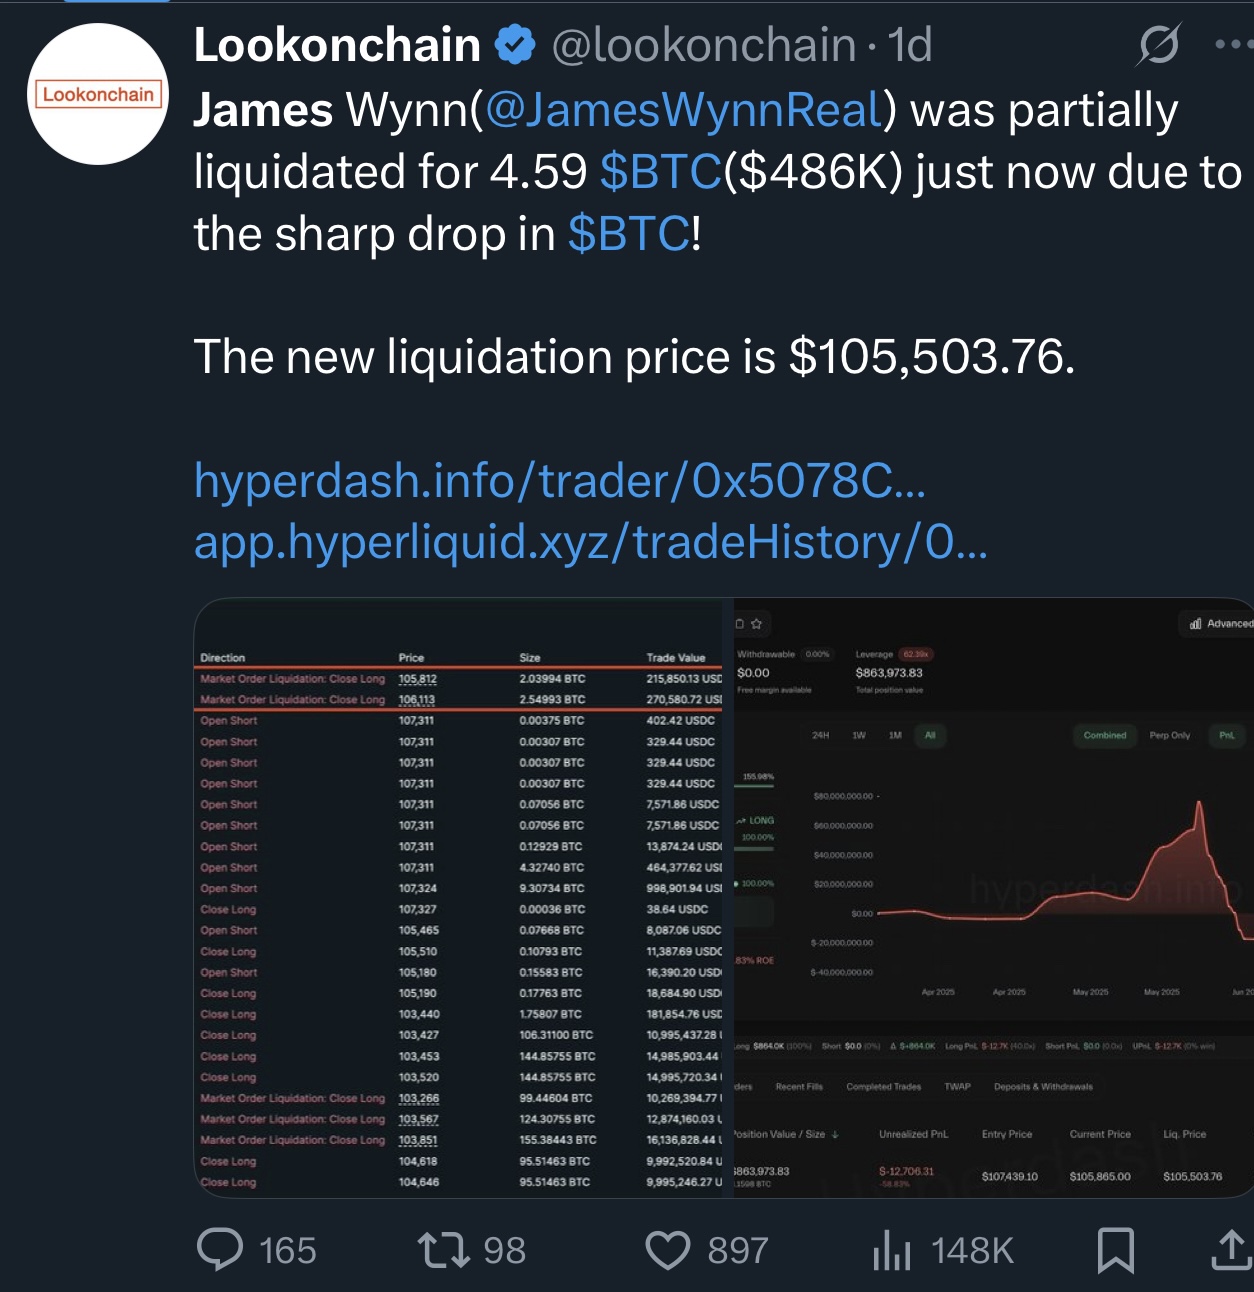Open the @lookonchain handle
Image resolution: width=1254 pixels, height=1292 pixels.
coord(704,46)
